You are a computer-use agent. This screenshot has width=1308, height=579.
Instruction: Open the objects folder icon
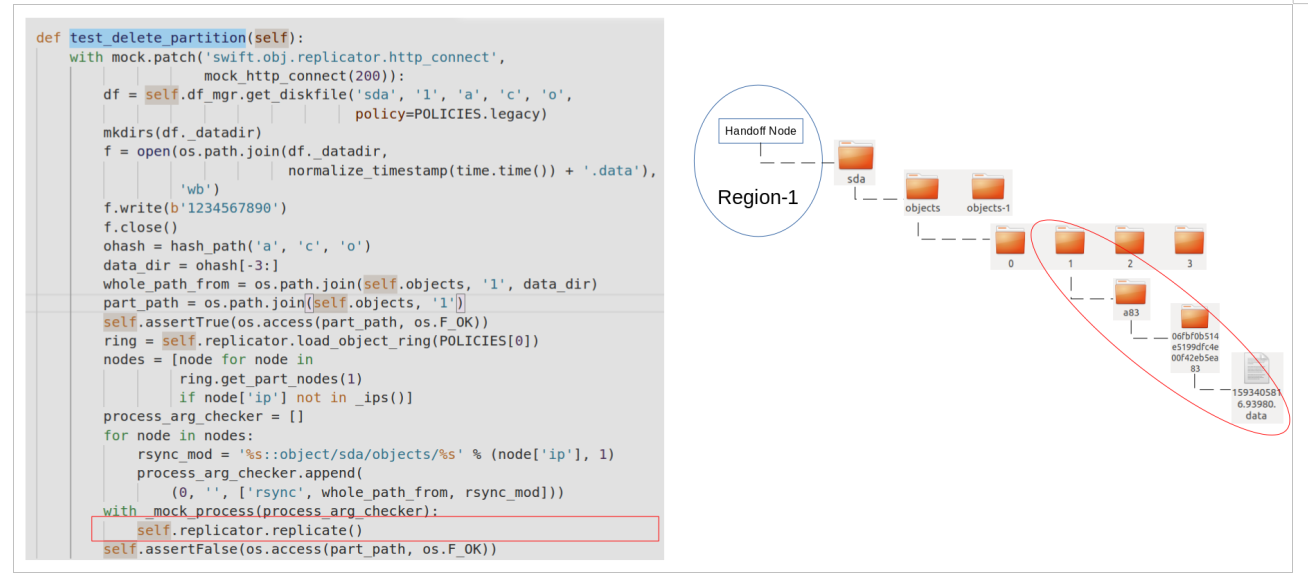(x=922, y=187)
